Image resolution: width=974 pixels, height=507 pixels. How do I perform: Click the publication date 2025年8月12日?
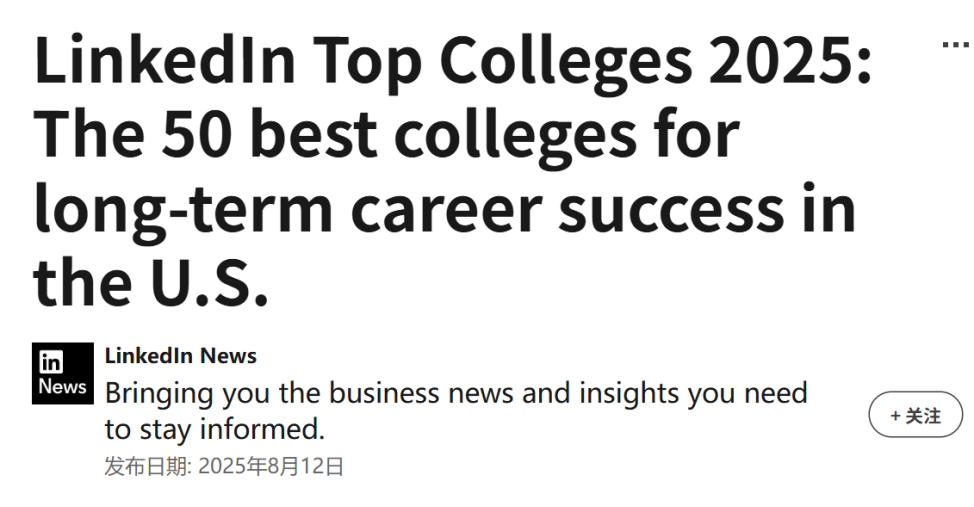click(271, 466)
